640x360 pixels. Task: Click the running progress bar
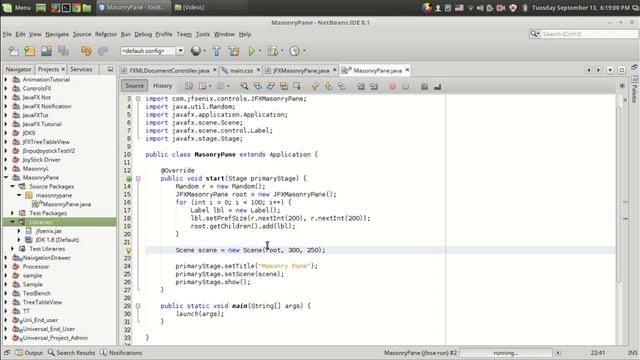click(506, 353)
